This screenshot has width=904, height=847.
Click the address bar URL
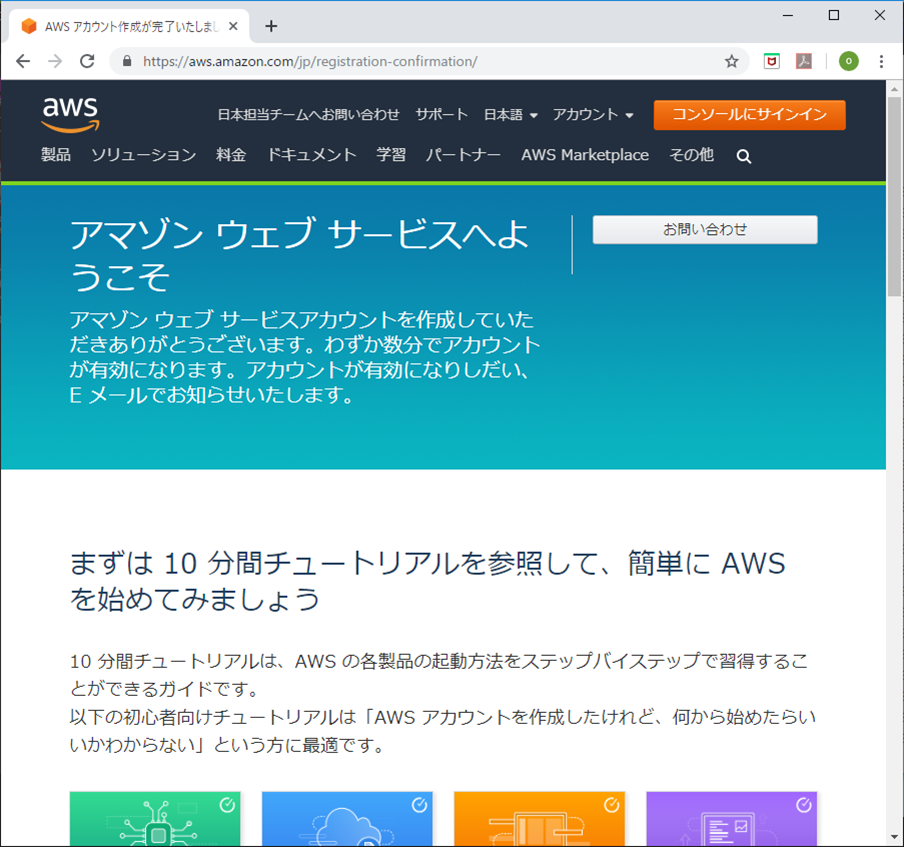coord(310,61)
